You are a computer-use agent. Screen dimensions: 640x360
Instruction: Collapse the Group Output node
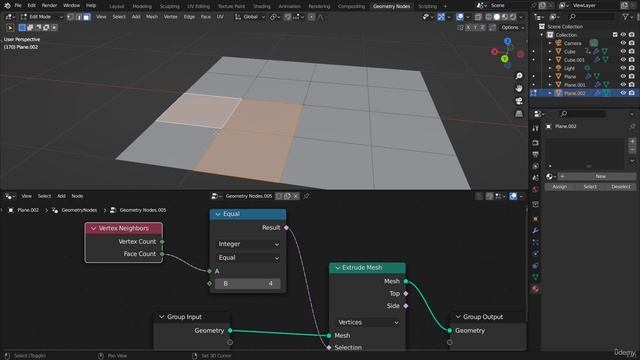click(x=458, y=317)
